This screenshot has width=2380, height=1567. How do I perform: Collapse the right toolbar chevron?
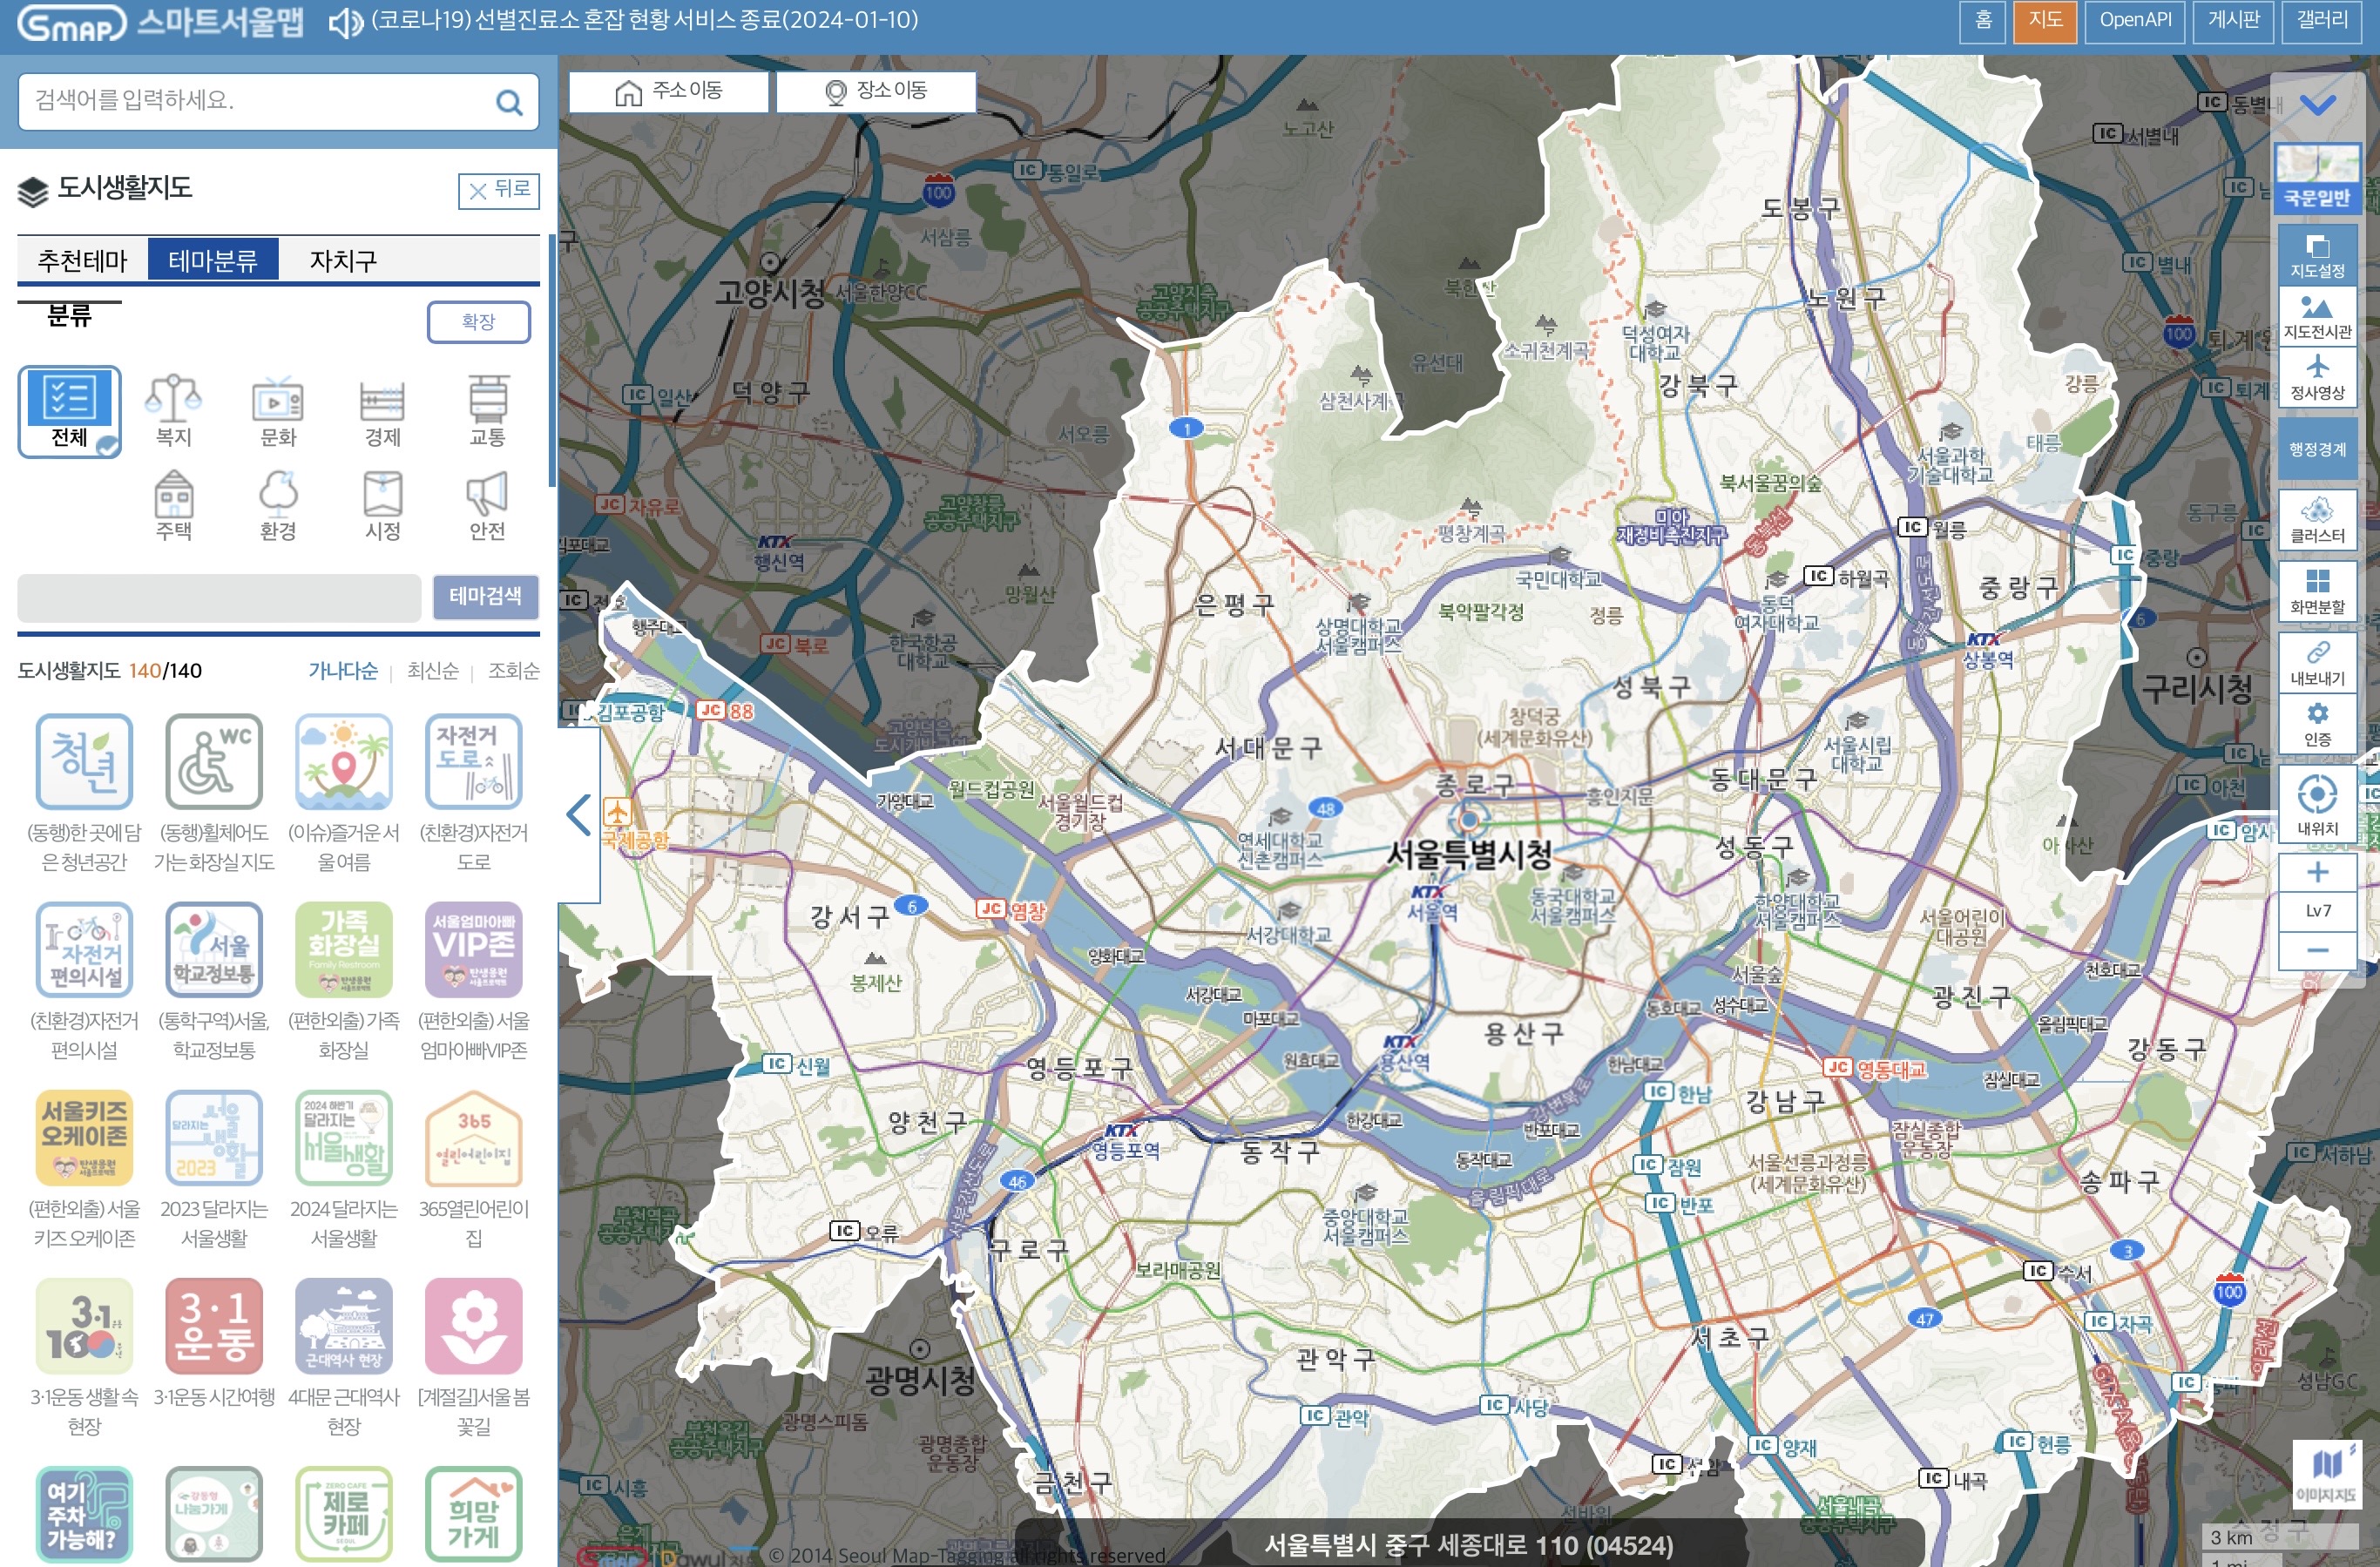(x=2316, y=104)
